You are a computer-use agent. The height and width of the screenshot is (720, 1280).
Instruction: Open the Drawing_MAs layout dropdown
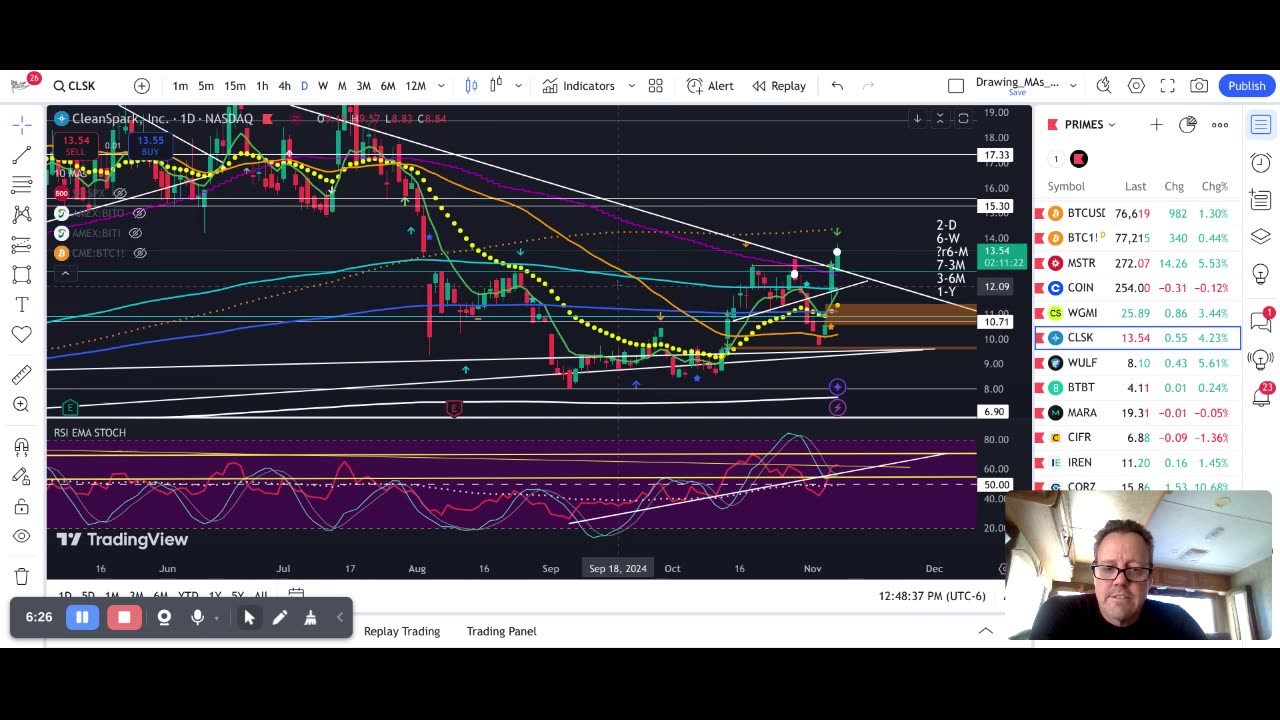point(1073,86)
